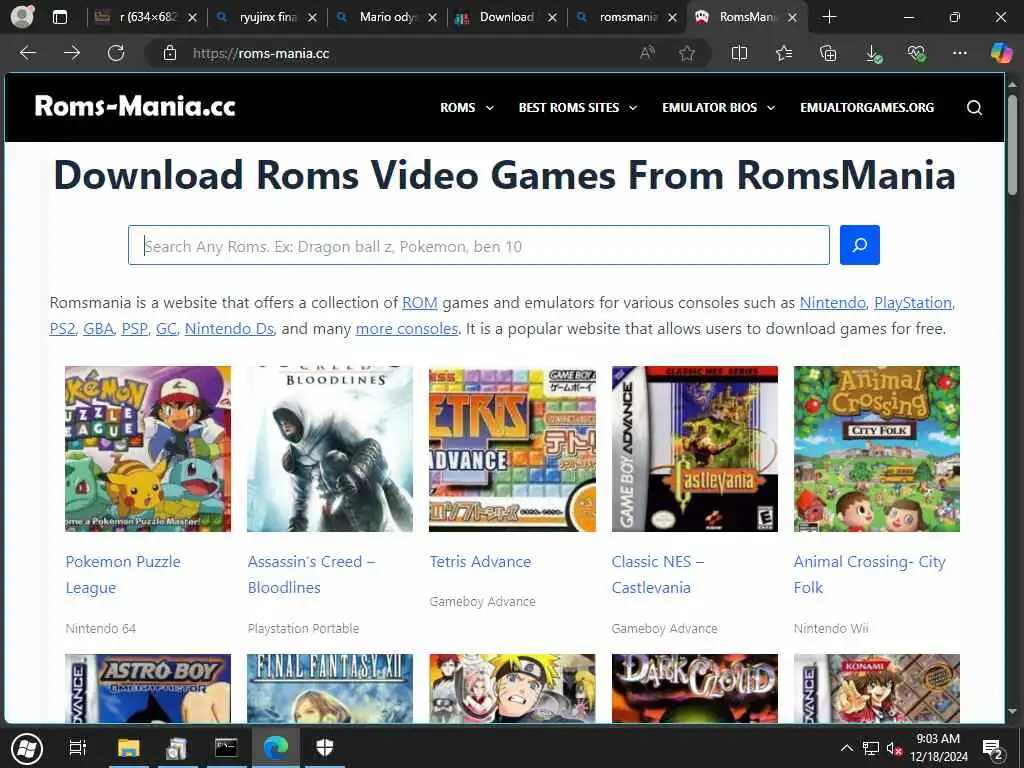Open the Dark Cloud game thumbnail
The width and height of the screenshot is (1024, 768).
[695, 688]
